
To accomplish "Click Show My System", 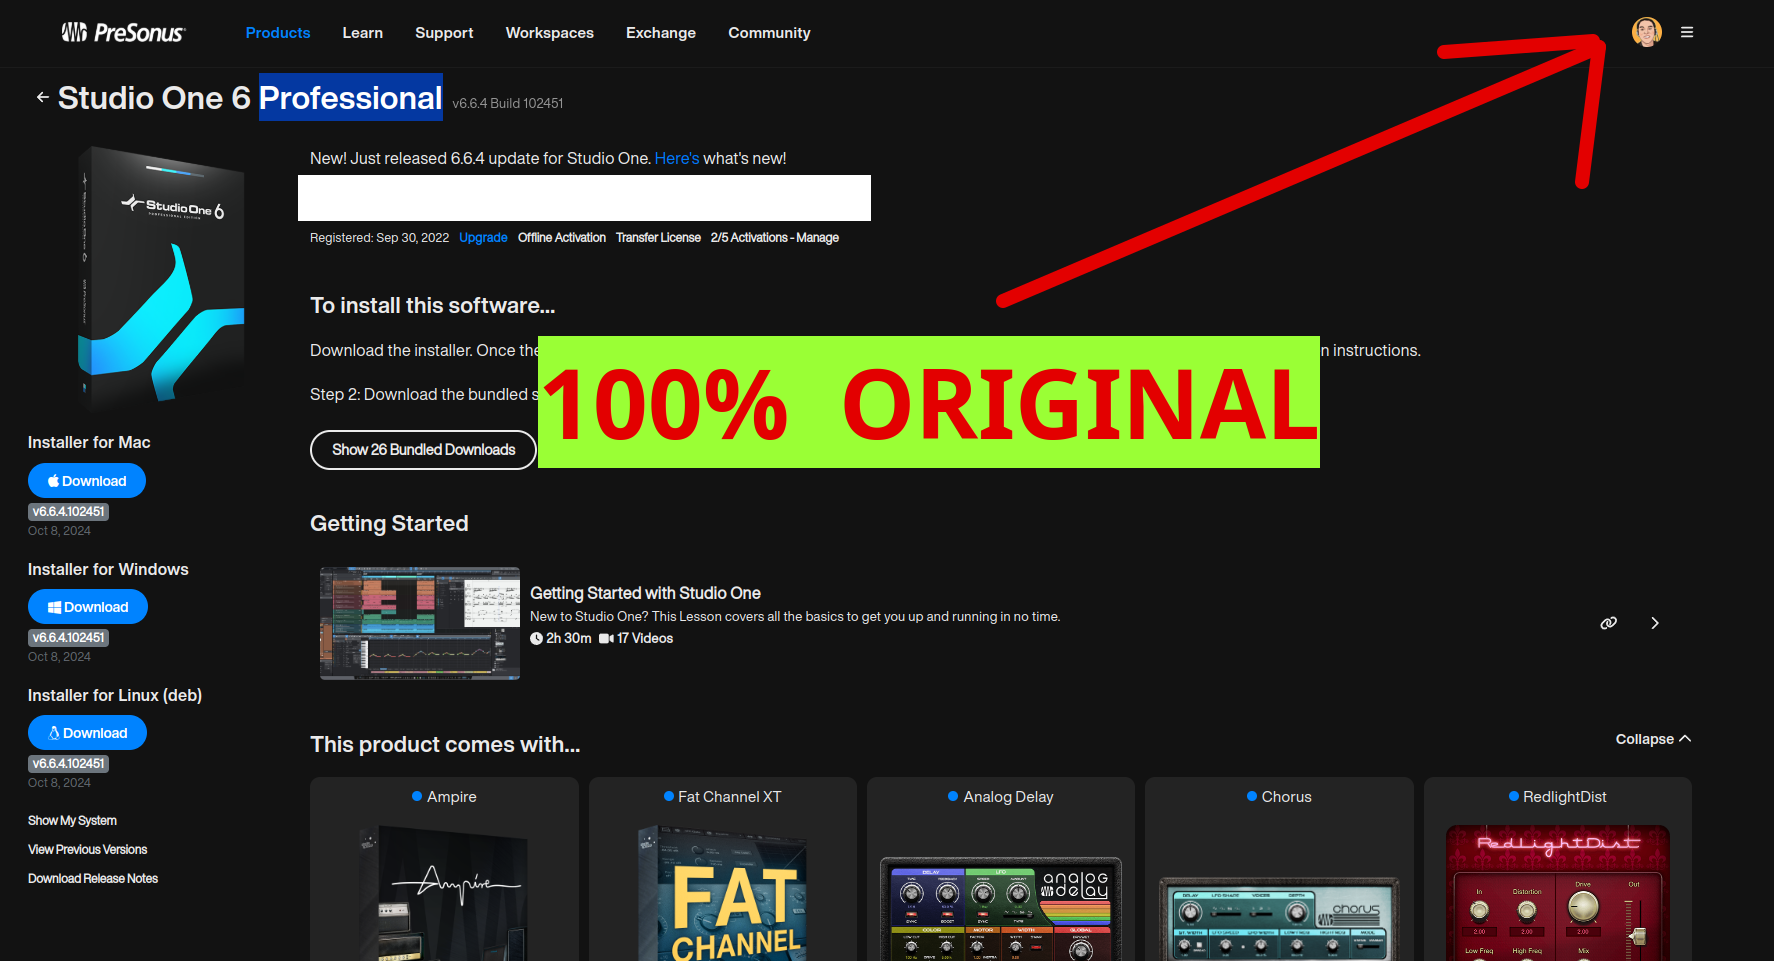I will tap(72, 821).
